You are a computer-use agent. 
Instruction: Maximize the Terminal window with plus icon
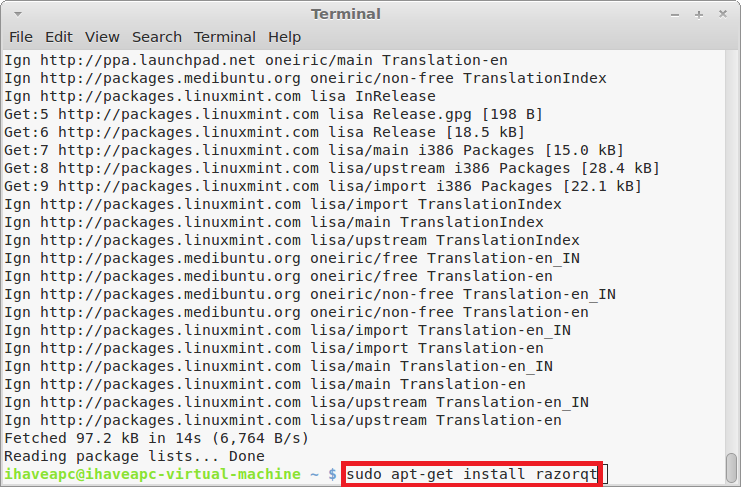[x=699, y=15]
